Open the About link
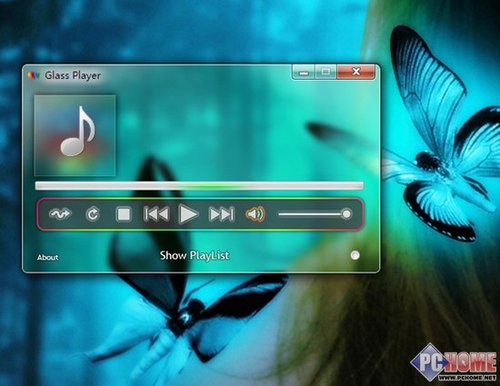The height and width of the screenshot is (386, 500). (48, 257)
